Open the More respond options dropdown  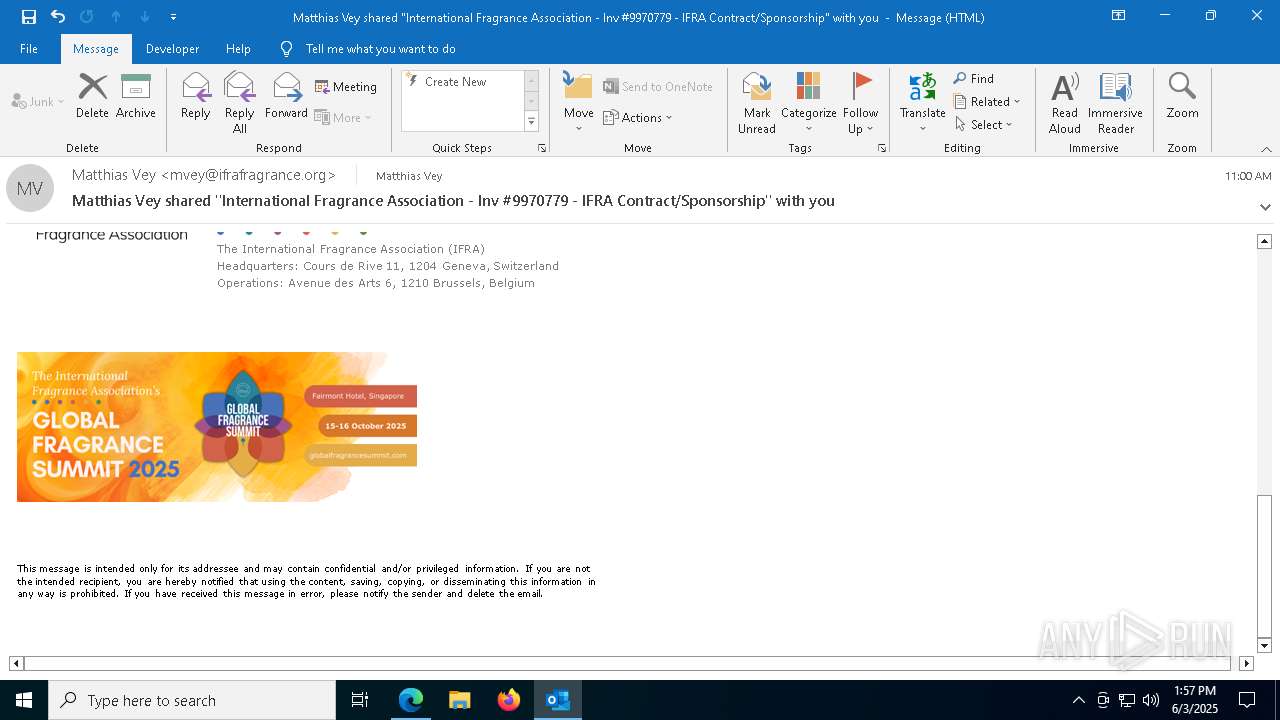click(x=343, y=118)
